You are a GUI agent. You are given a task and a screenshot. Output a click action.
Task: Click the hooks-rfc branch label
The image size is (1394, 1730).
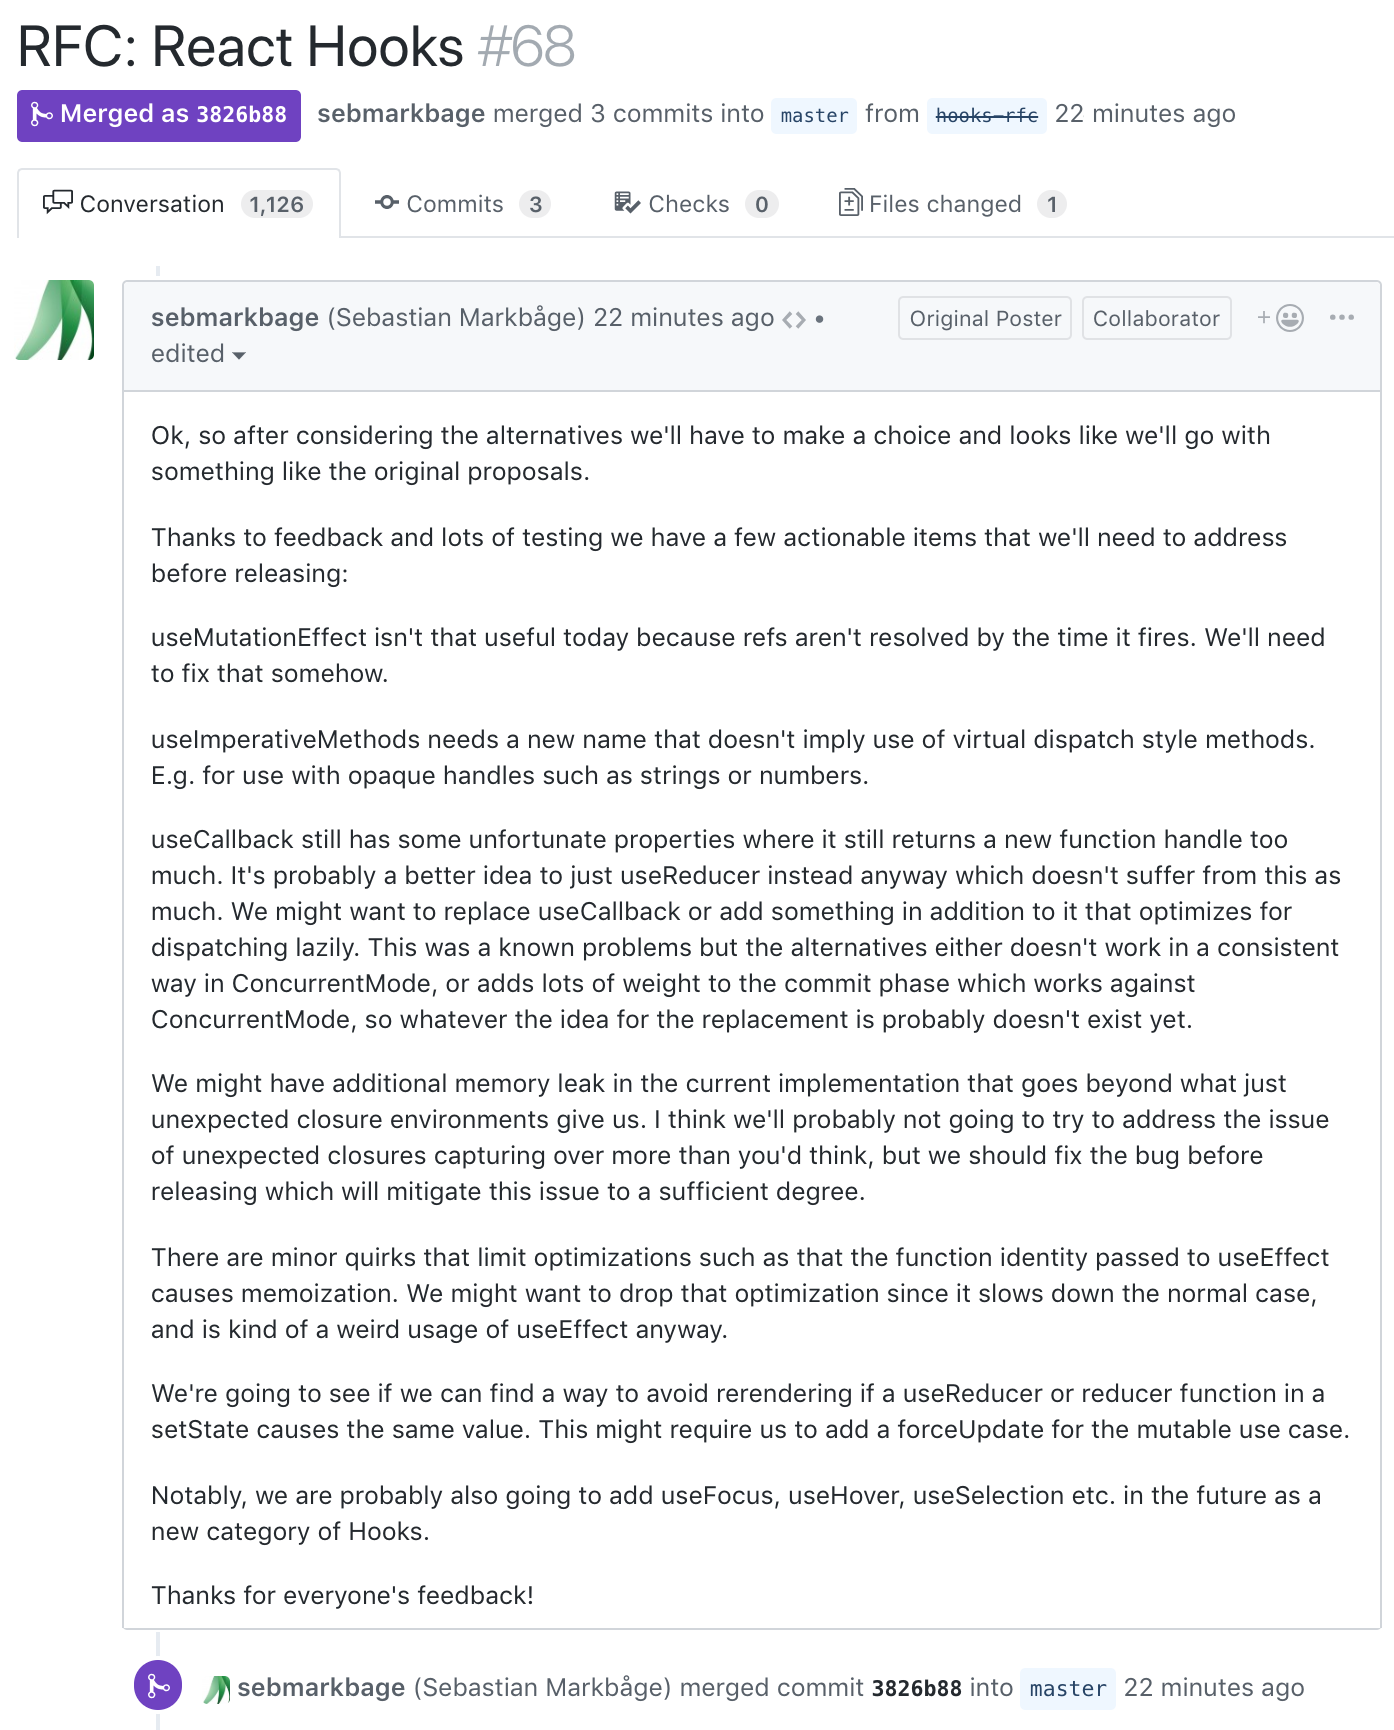coord(986,115)
